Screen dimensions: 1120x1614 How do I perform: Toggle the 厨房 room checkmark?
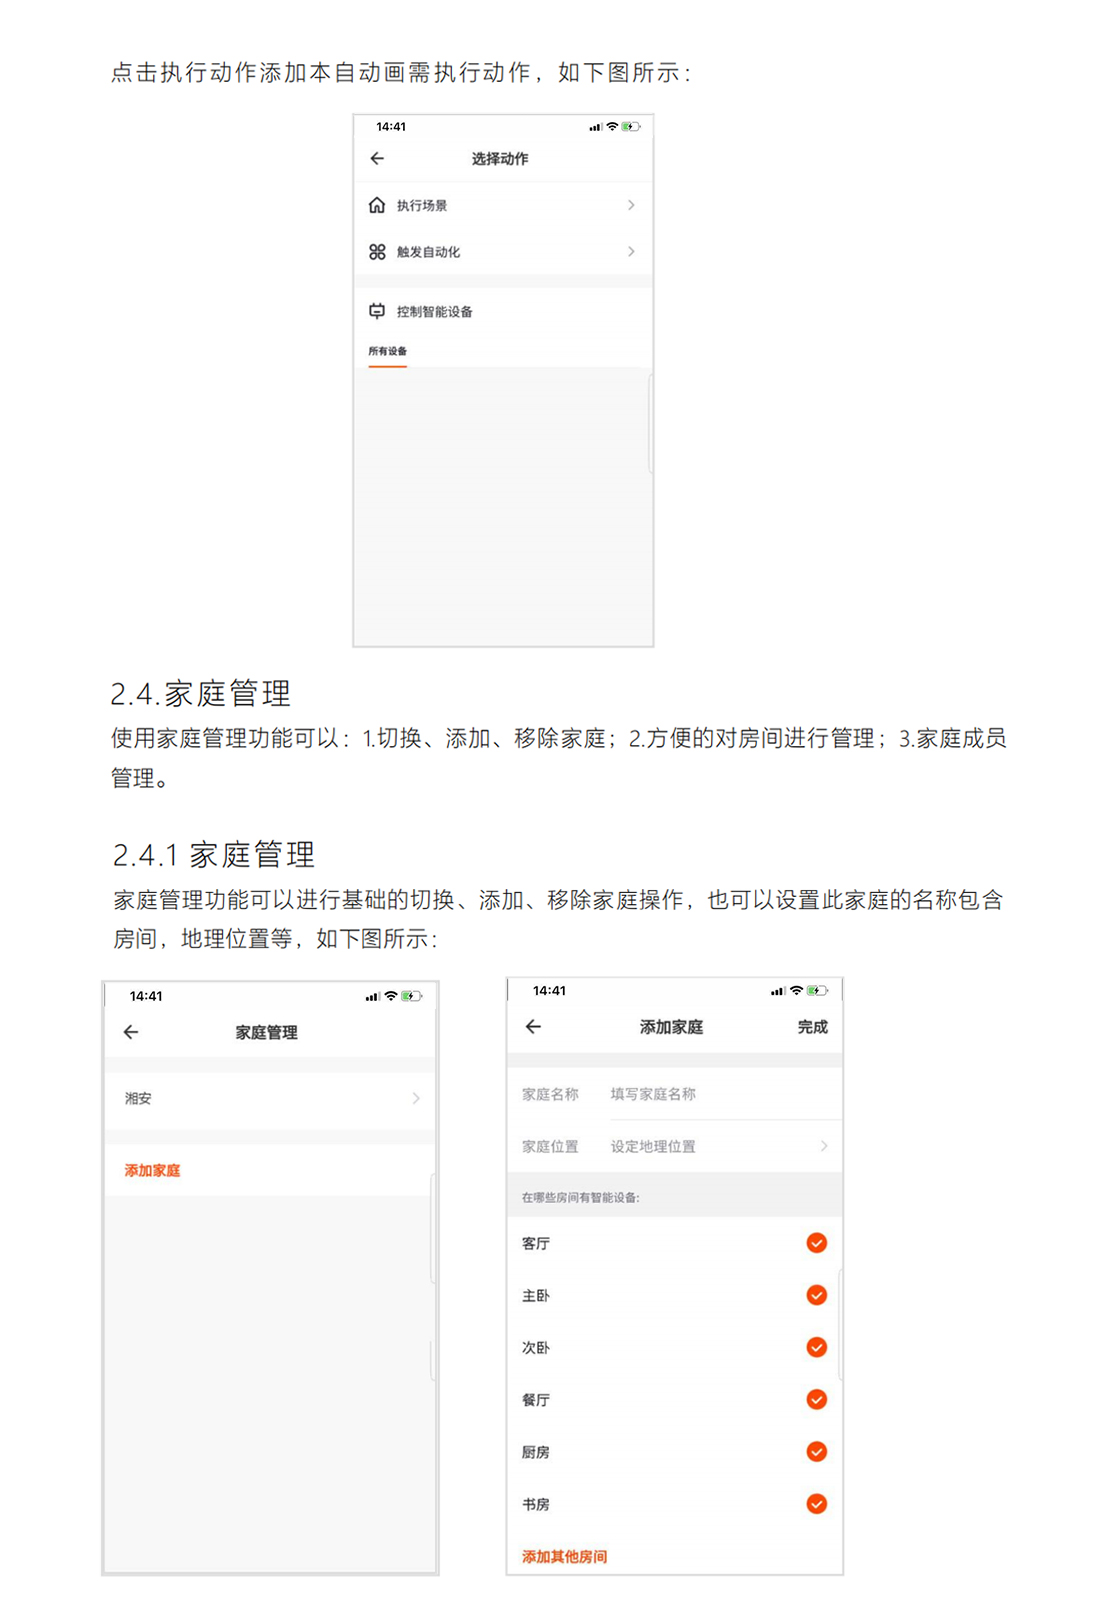816,1452
